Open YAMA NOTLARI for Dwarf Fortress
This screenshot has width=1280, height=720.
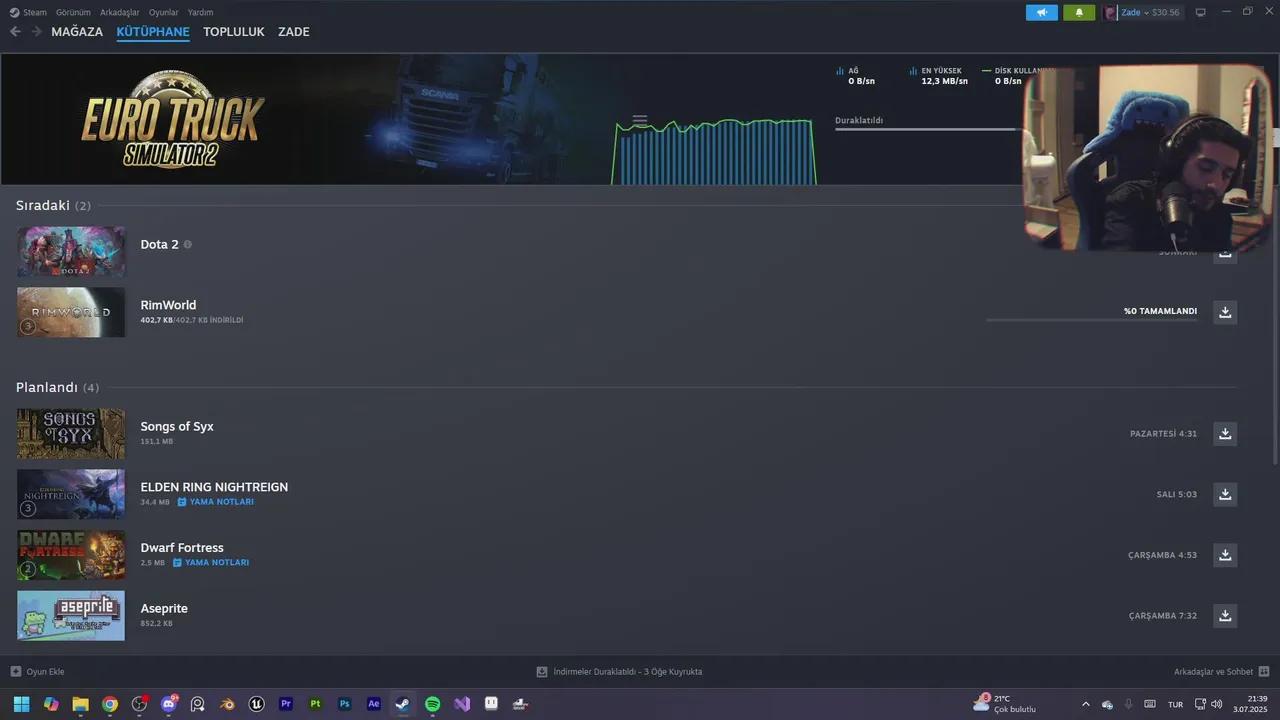tap(211, 563)
